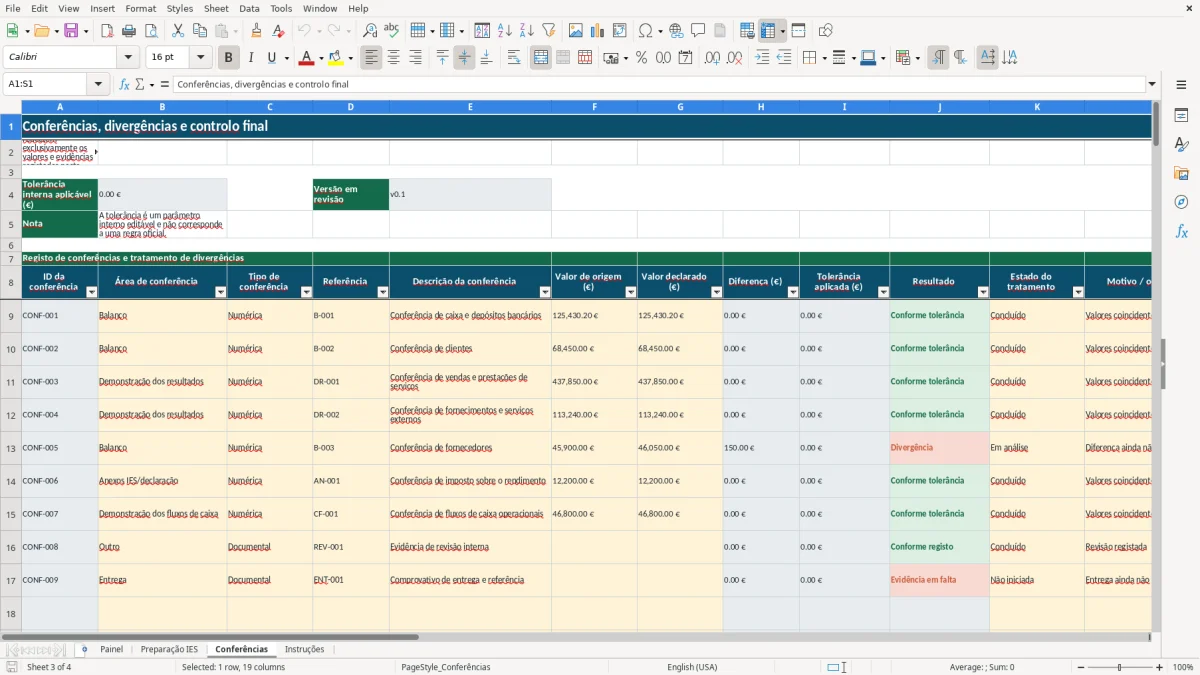Toggle Center Horizontally alignment
The width and height of the screenshot is (1200, 675).
393,58
